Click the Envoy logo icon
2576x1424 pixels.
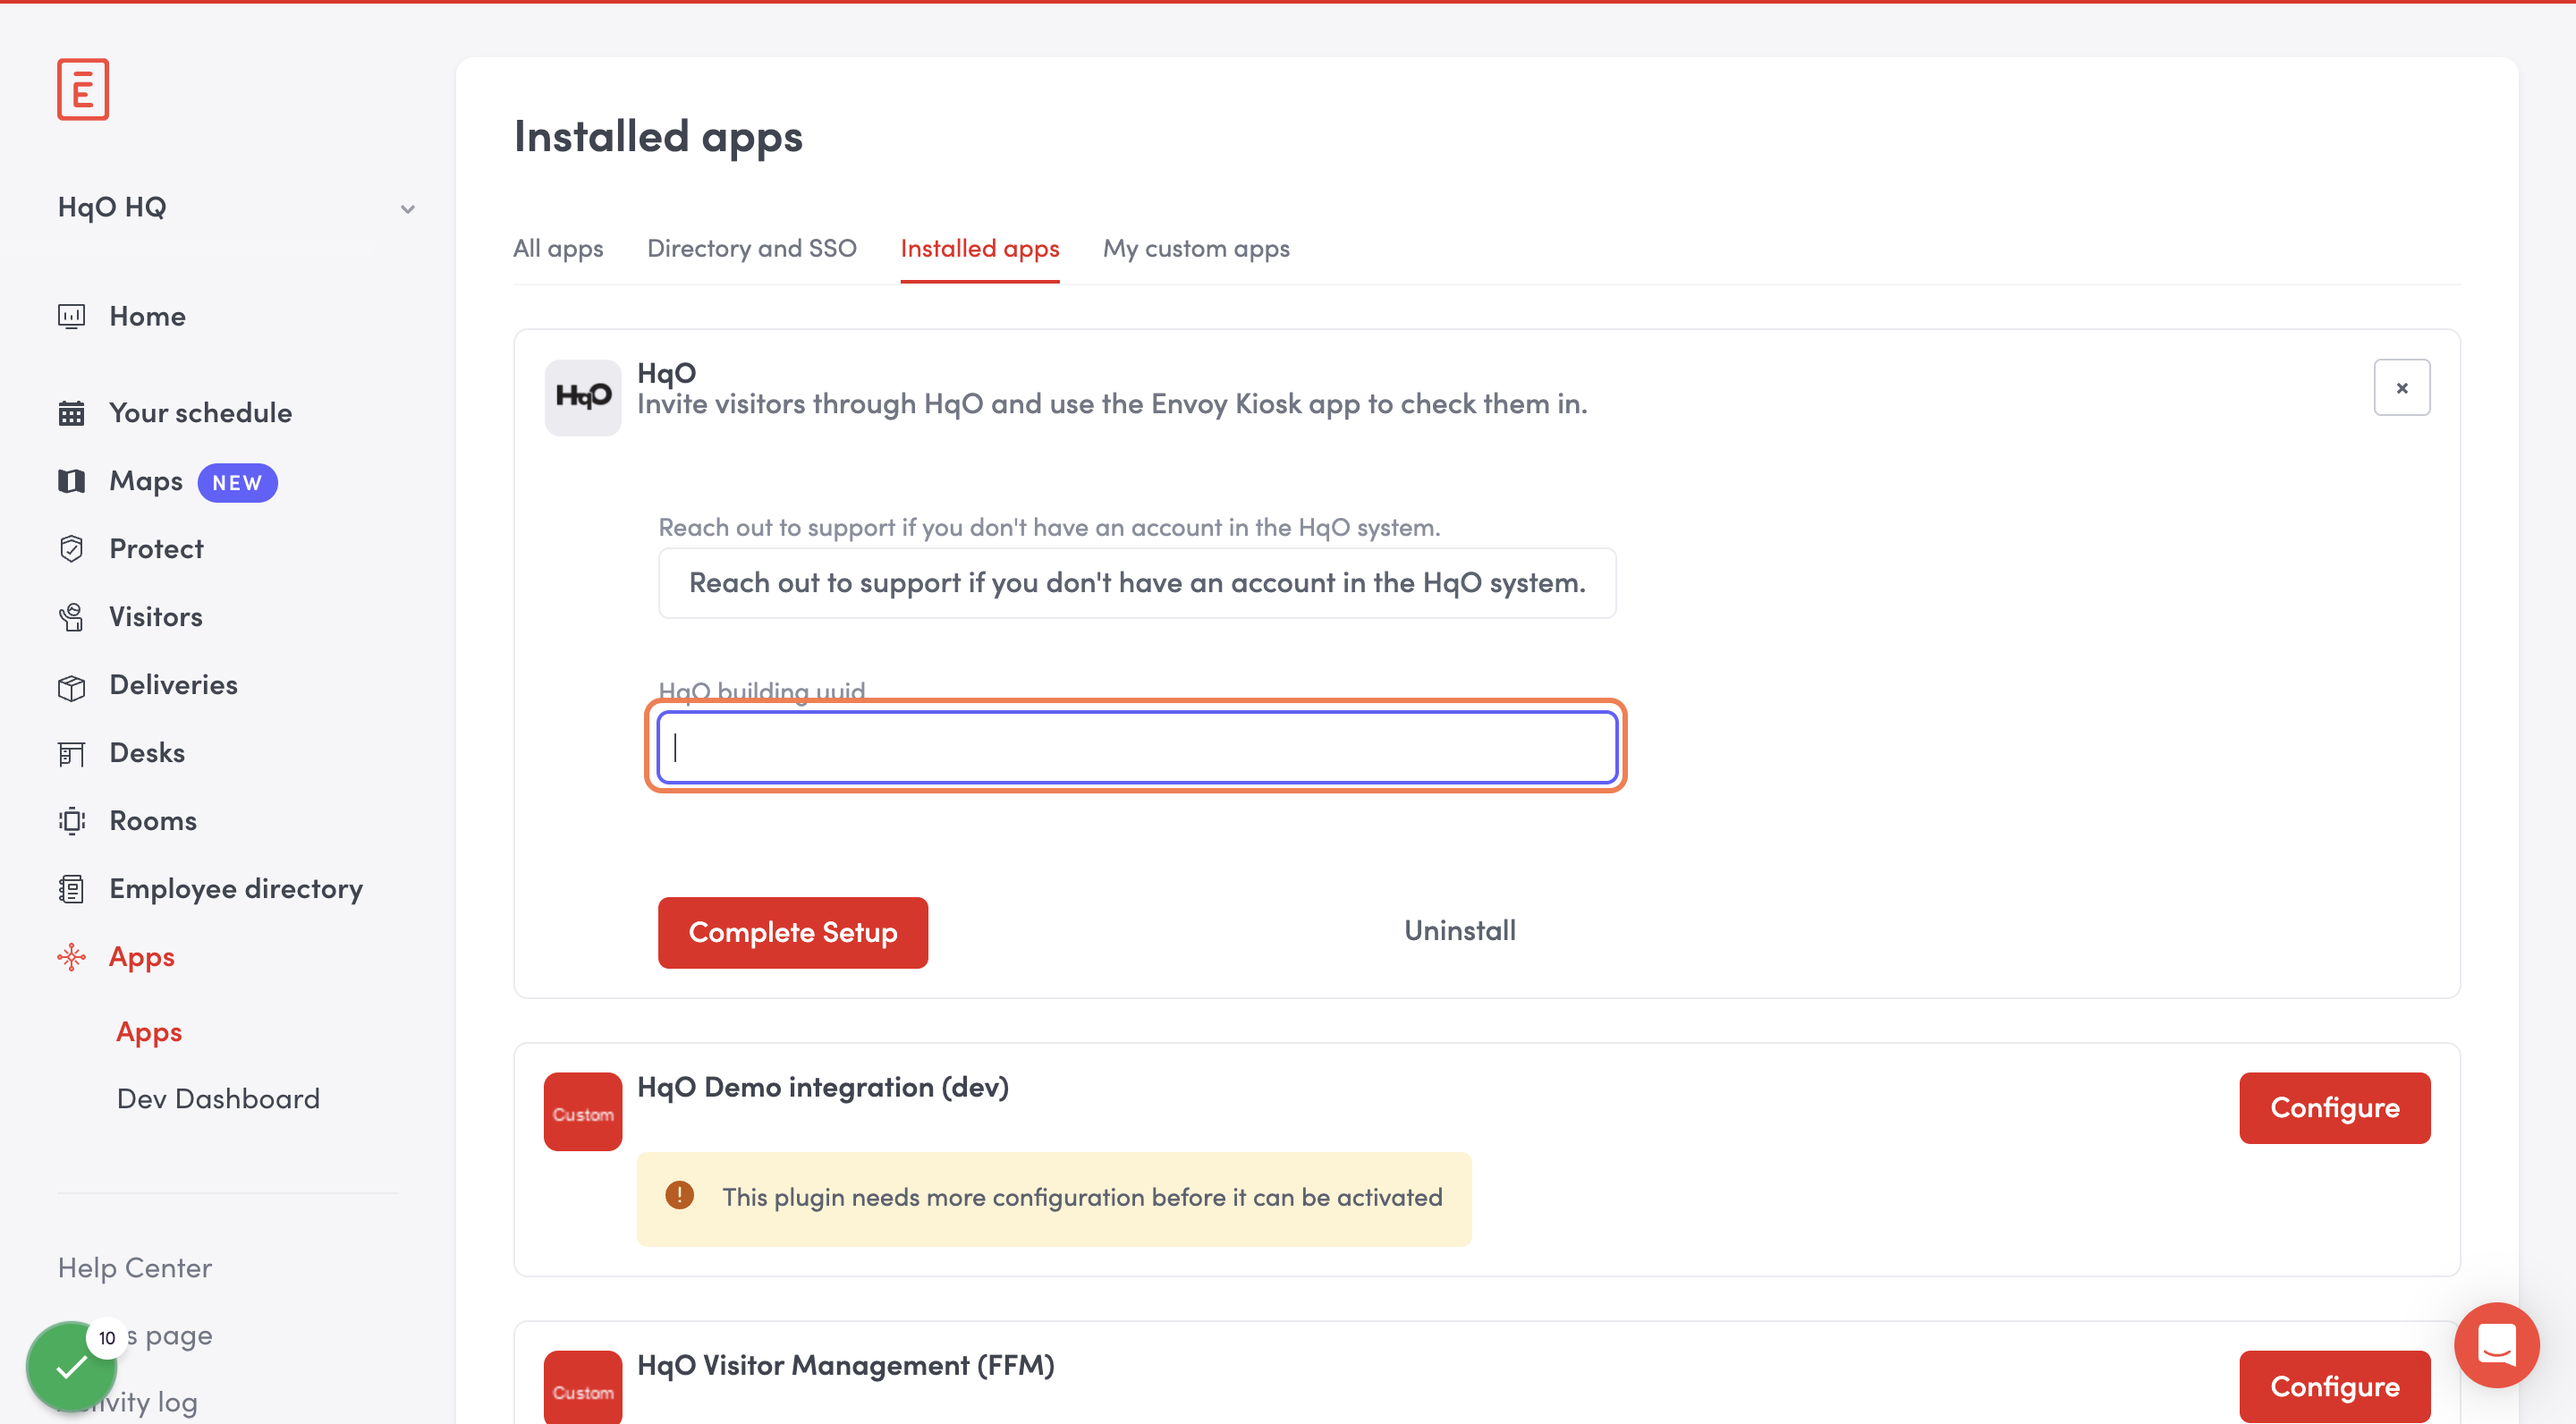coord(82,90)
